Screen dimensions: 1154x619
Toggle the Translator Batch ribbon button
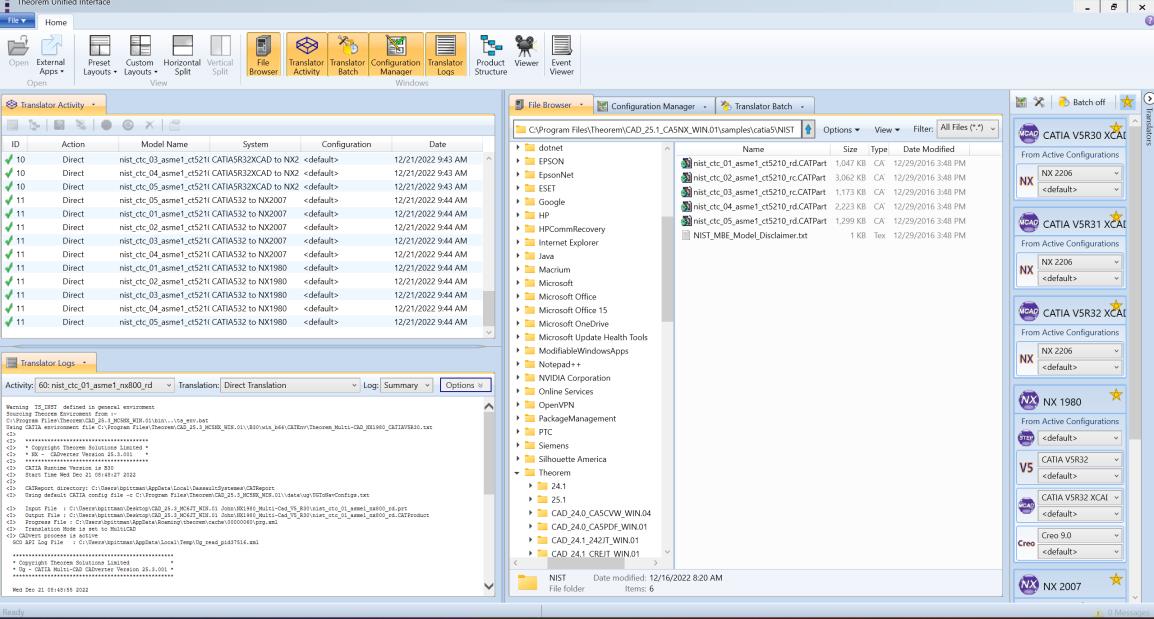click(x=347, y=55)
